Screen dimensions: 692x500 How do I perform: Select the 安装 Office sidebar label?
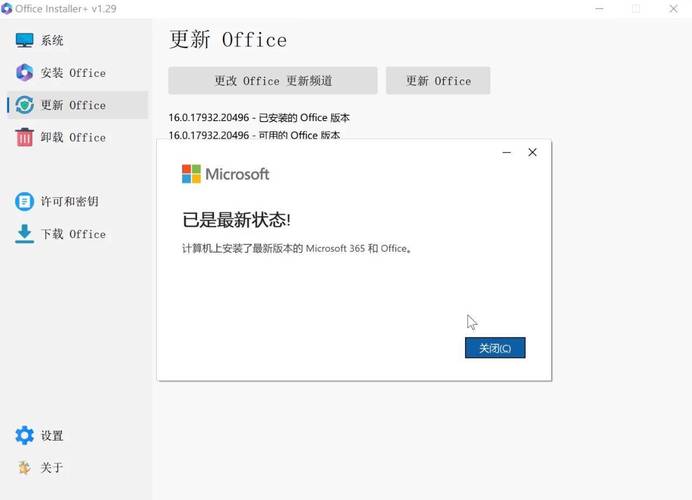pyautogui.click(x=73, y=73)
